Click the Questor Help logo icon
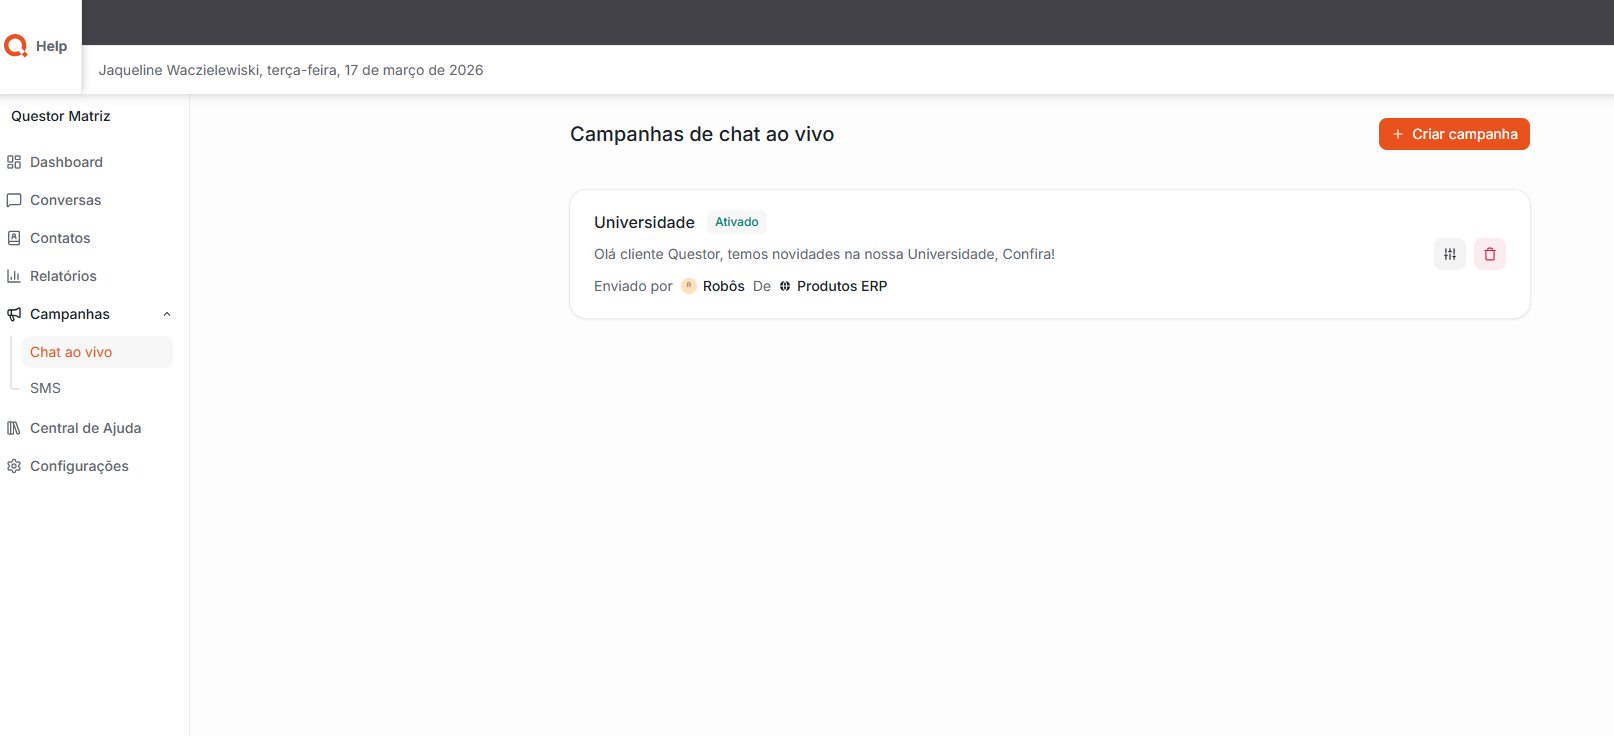The width and height of the screenshot is (1614, 736). [16, 46]
